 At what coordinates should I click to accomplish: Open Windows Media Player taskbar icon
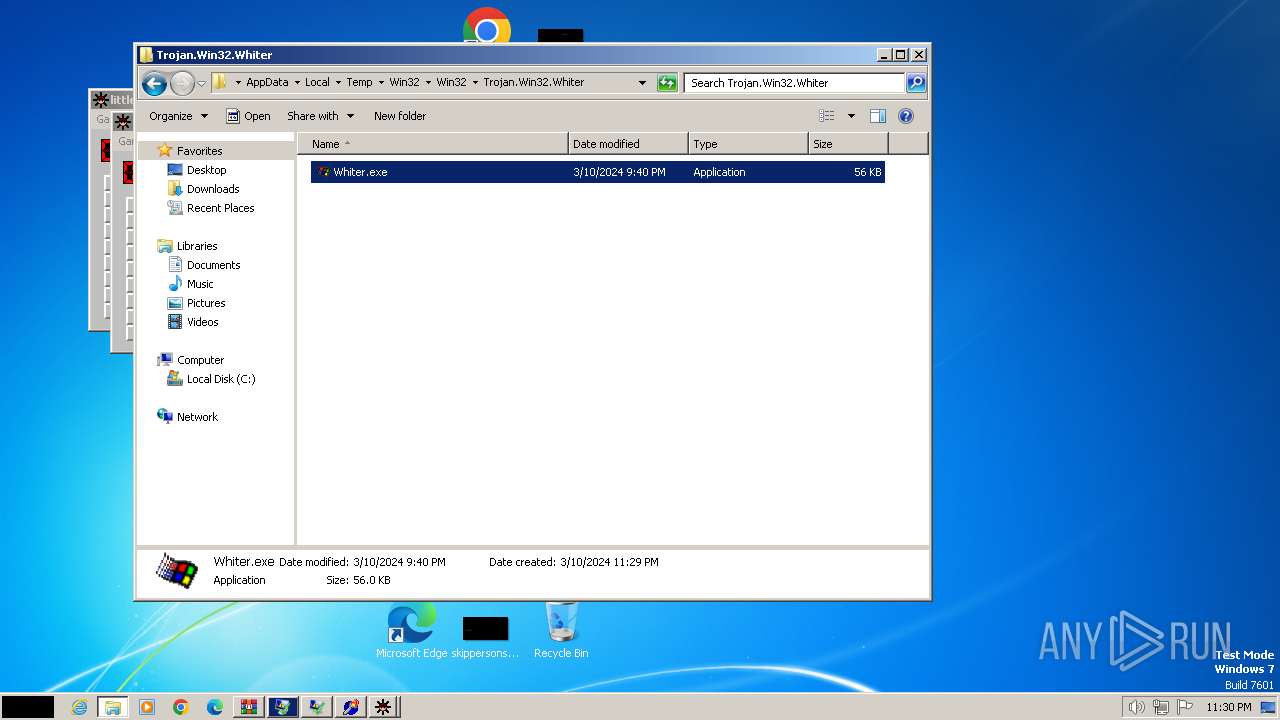tap(147, 707)
